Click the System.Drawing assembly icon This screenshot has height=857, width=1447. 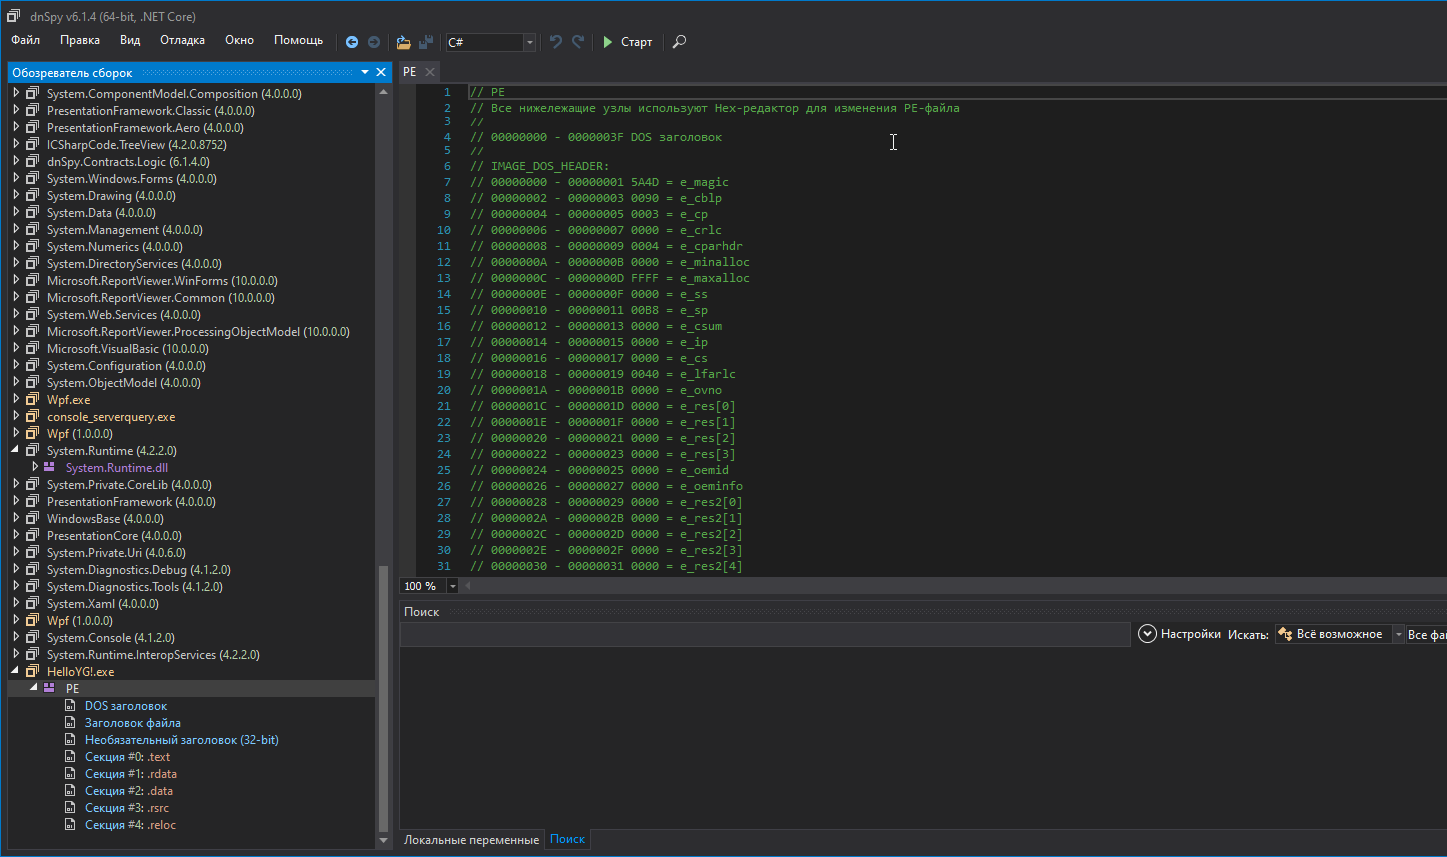click(33, 195)
